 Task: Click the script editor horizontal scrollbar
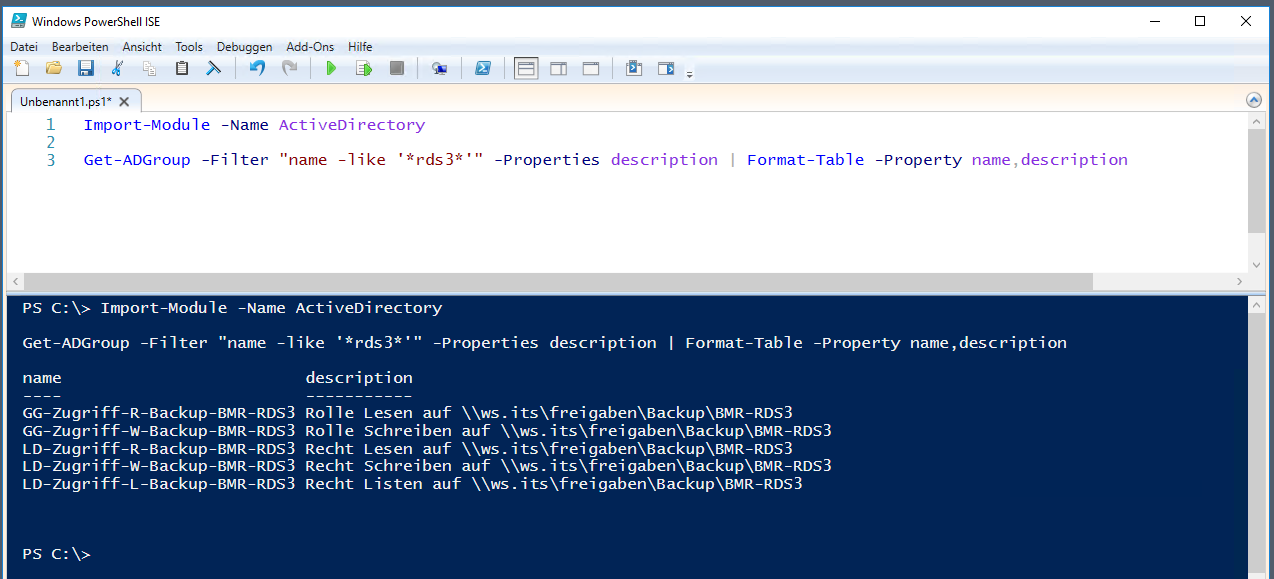click(627, 282)
